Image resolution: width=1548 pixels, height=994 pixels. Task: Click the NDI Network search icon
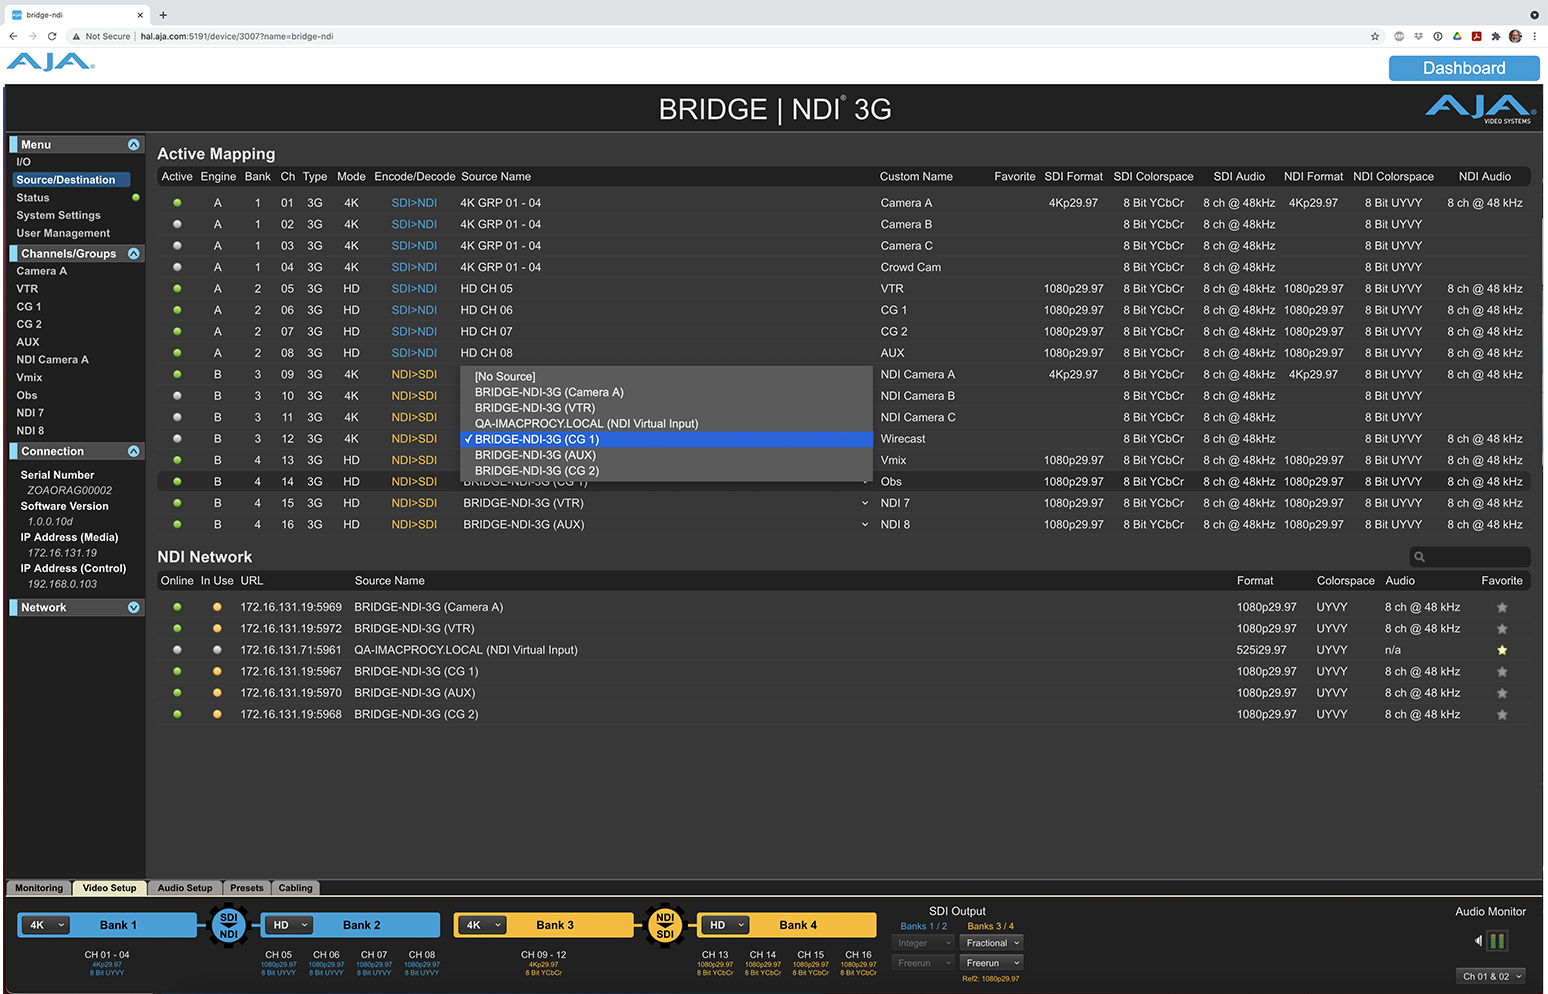1419,557
